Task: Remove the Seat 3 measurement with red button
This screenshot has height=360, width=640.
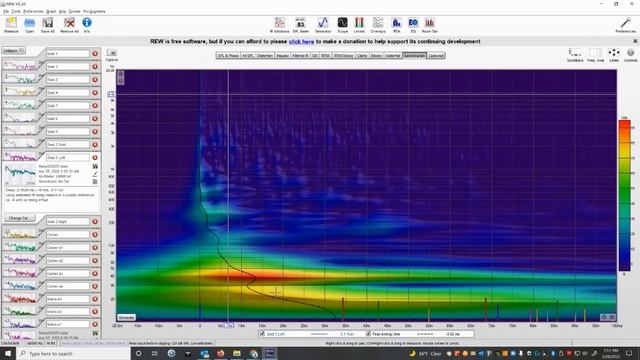Action: click(x=95, y=79)
